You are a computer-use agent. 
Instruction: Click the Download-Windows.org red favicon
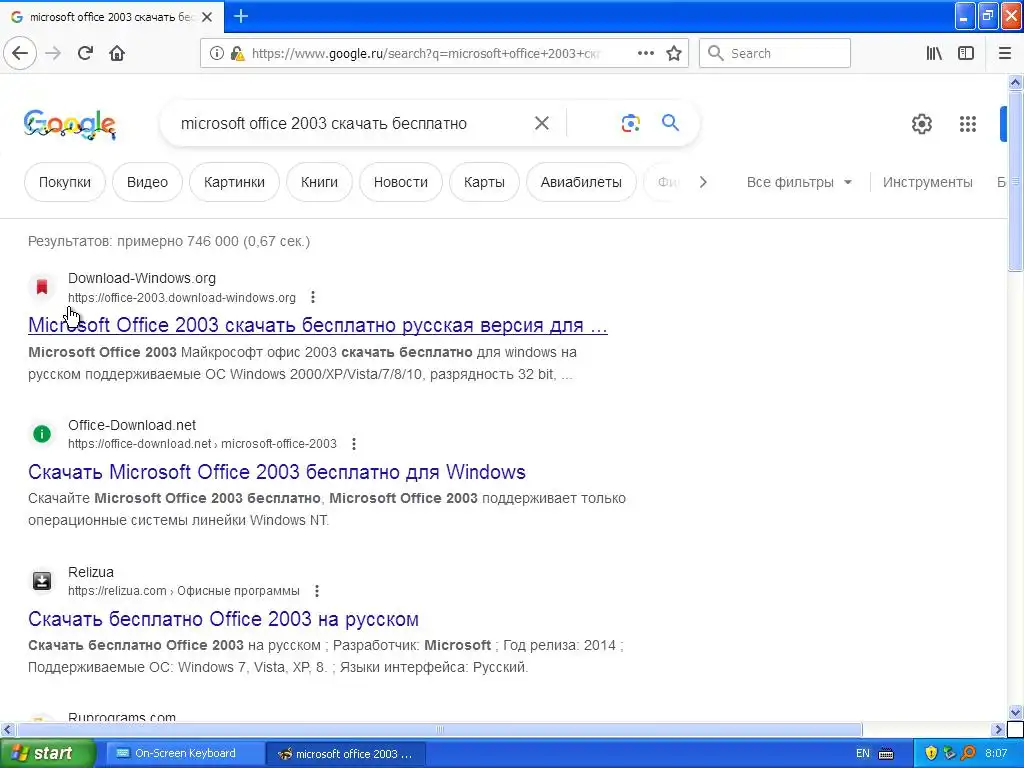click(x=42, y=287)
